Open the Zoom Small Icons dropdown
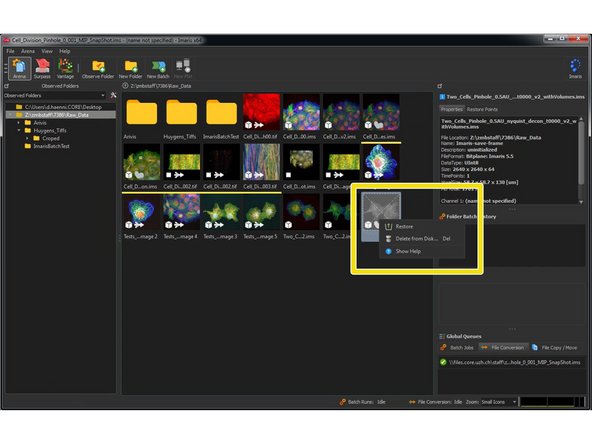Screen dimensions: 592x444 tap(514, 402)
